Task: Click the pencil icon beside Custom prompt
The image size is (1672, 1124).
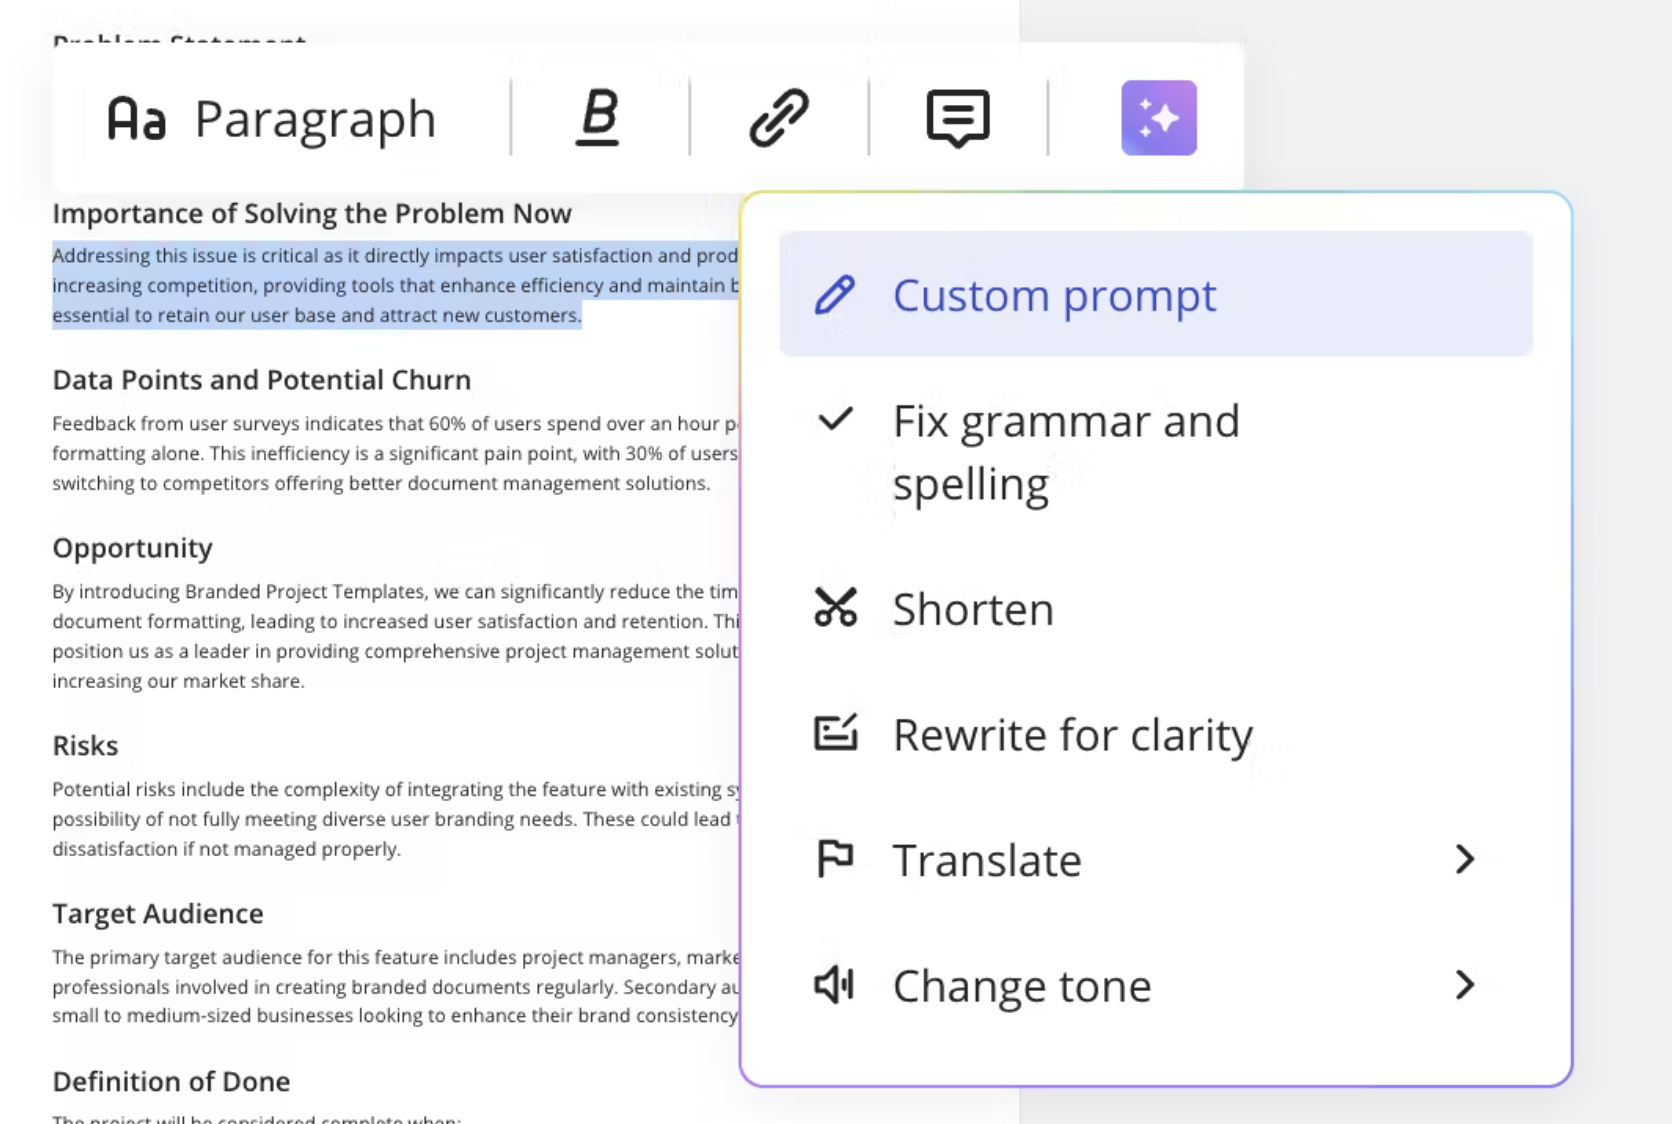Action: (835, 295)
